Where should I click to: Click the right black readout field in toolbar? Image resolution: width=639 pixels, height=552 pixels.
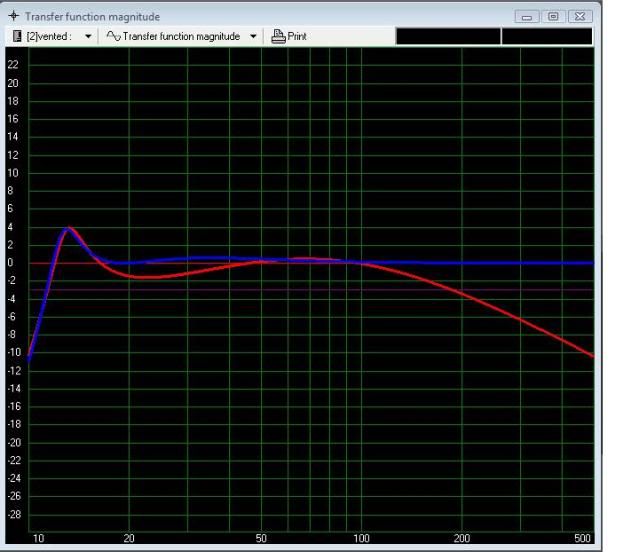tap(547, 36)
